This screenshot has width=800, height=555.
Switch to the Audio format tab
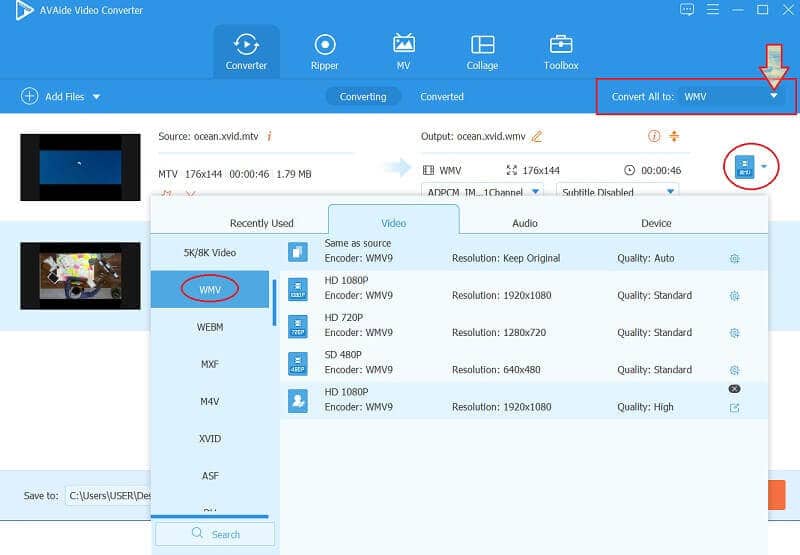point(524,223)
